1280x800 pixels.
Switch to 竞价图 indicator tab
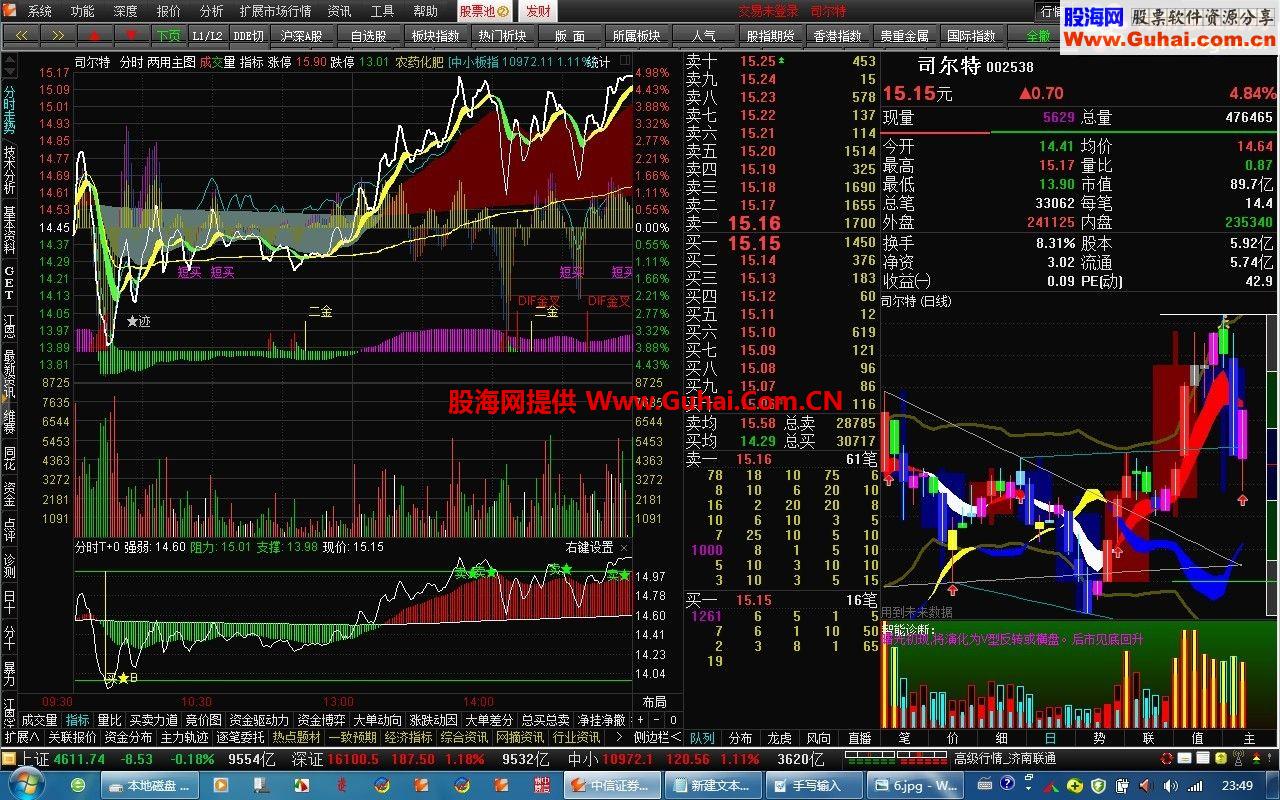click(204, 720)
